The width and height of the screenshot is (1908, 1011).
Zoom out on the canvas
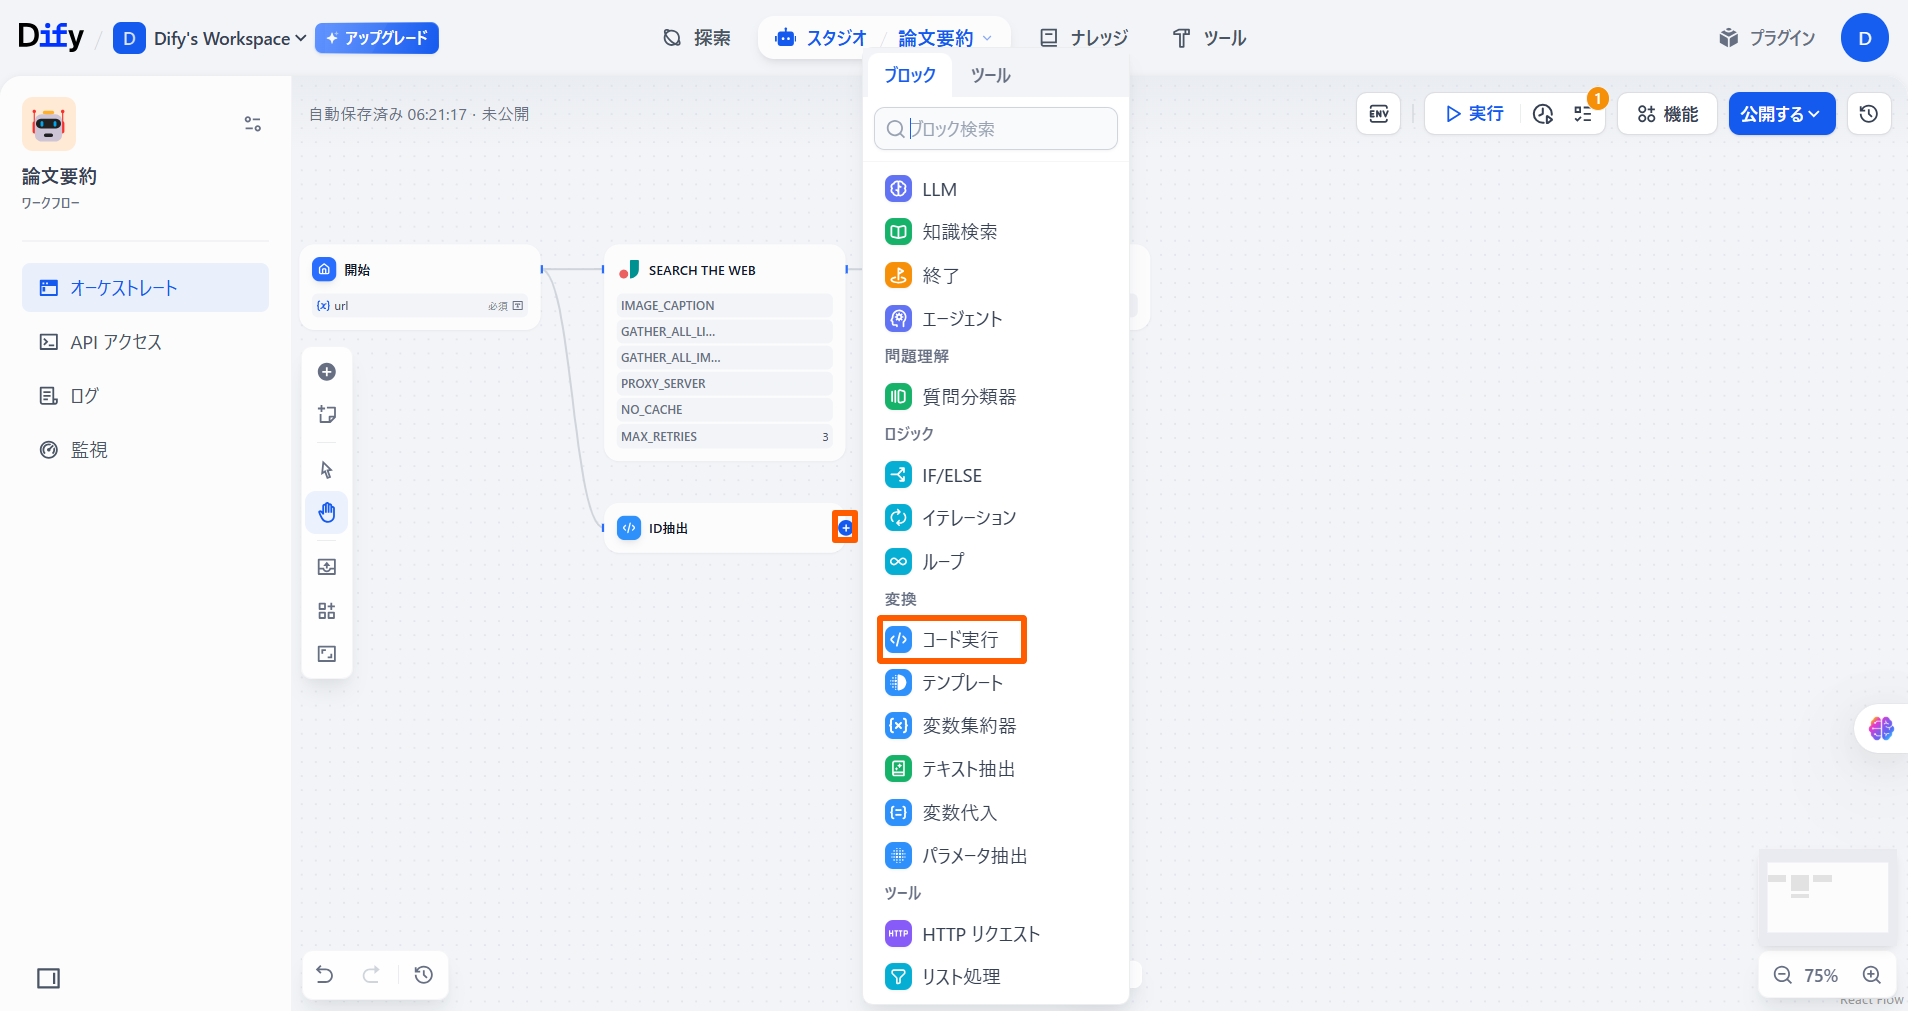1782,975
